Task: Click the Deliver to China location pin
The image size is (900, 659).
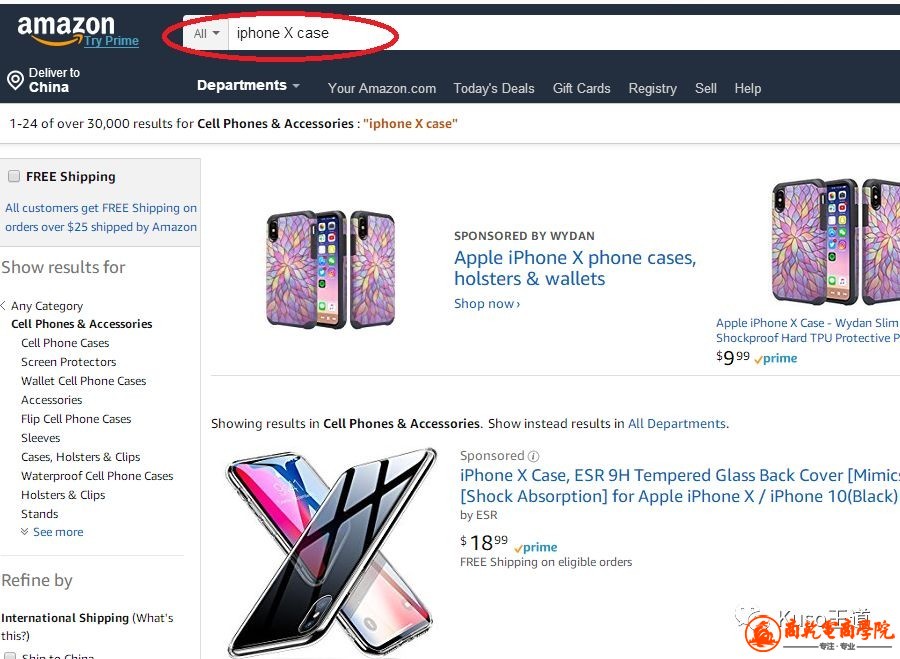Action: [15, 80]
